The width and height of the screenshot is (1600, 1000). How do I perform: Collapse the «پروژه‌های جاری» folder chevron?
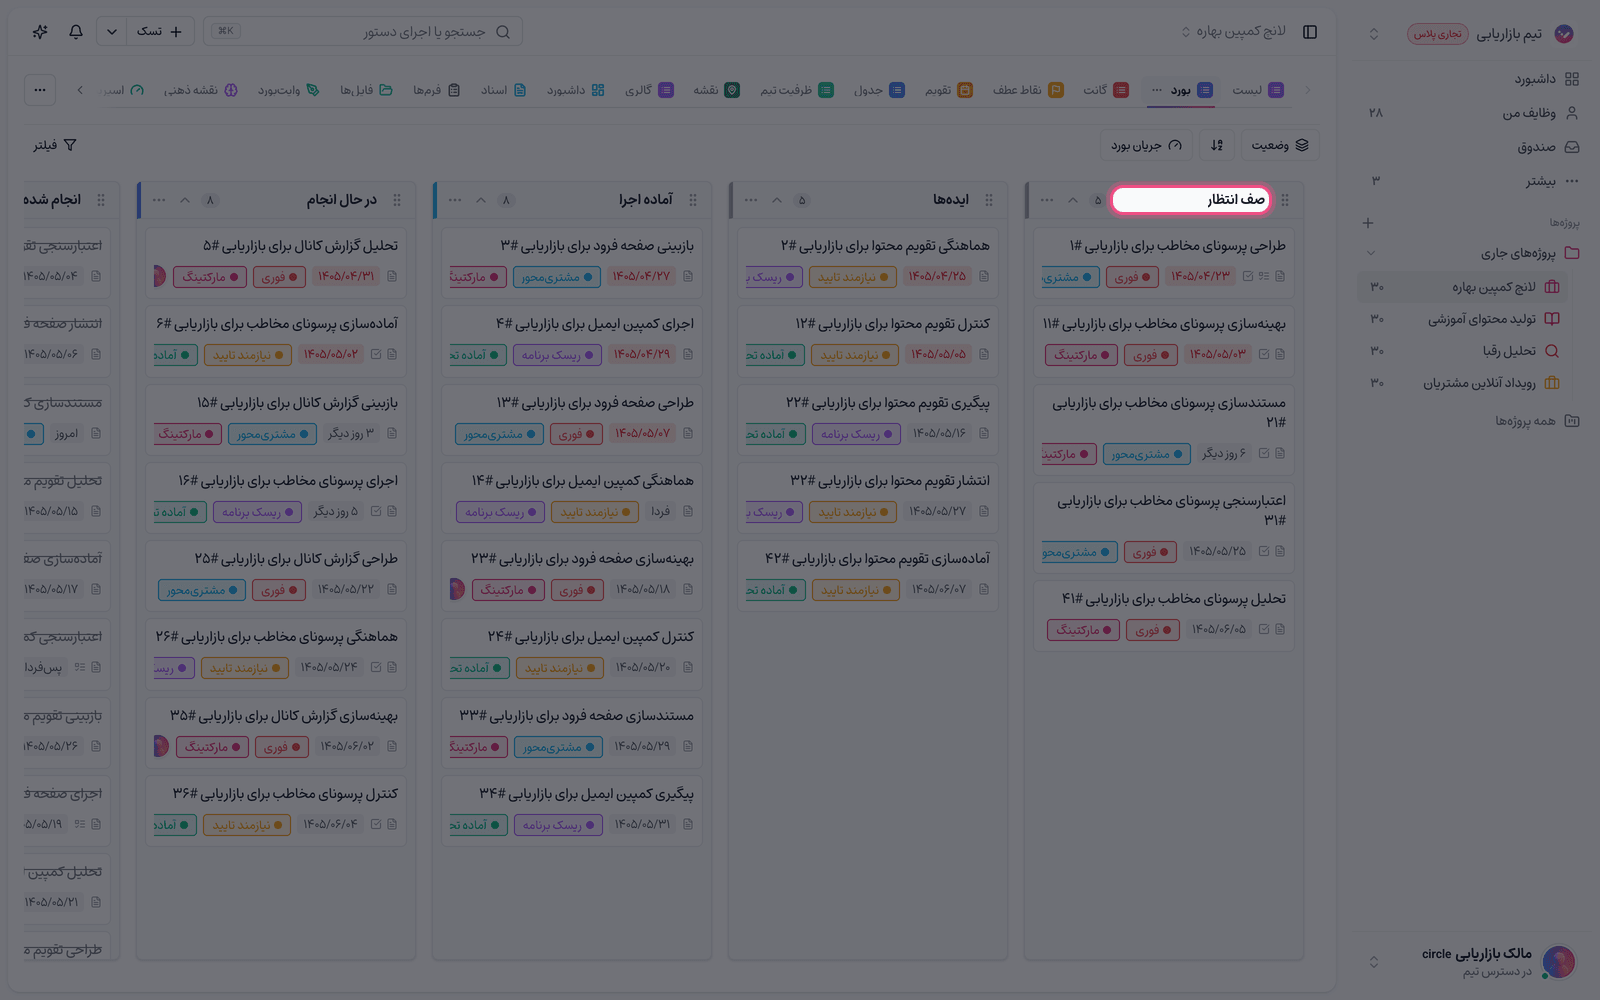[x=1371, y=253]
